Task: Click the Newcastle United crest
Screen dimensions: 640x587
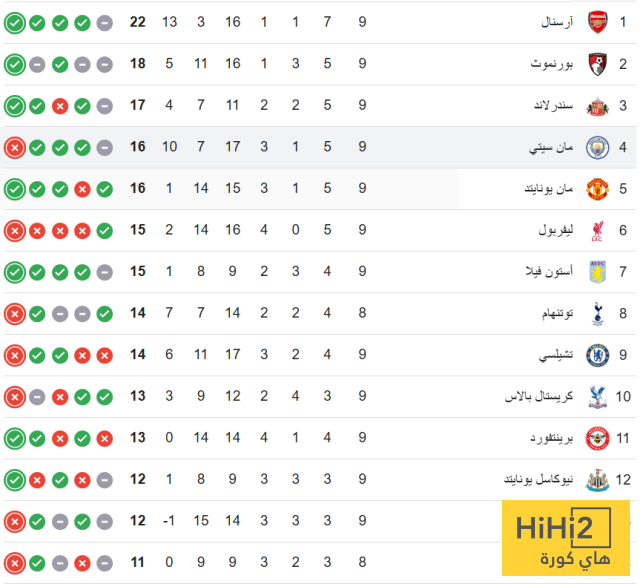Action: pyautogui.click(x=597, y=480)
